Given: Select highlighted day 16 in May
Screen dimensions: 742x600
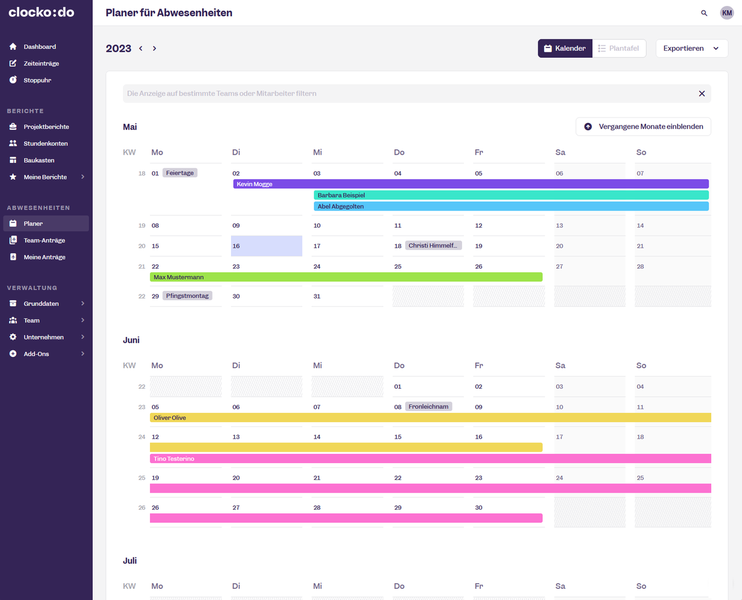Looking at the screenshot, I should coord(266,246).
